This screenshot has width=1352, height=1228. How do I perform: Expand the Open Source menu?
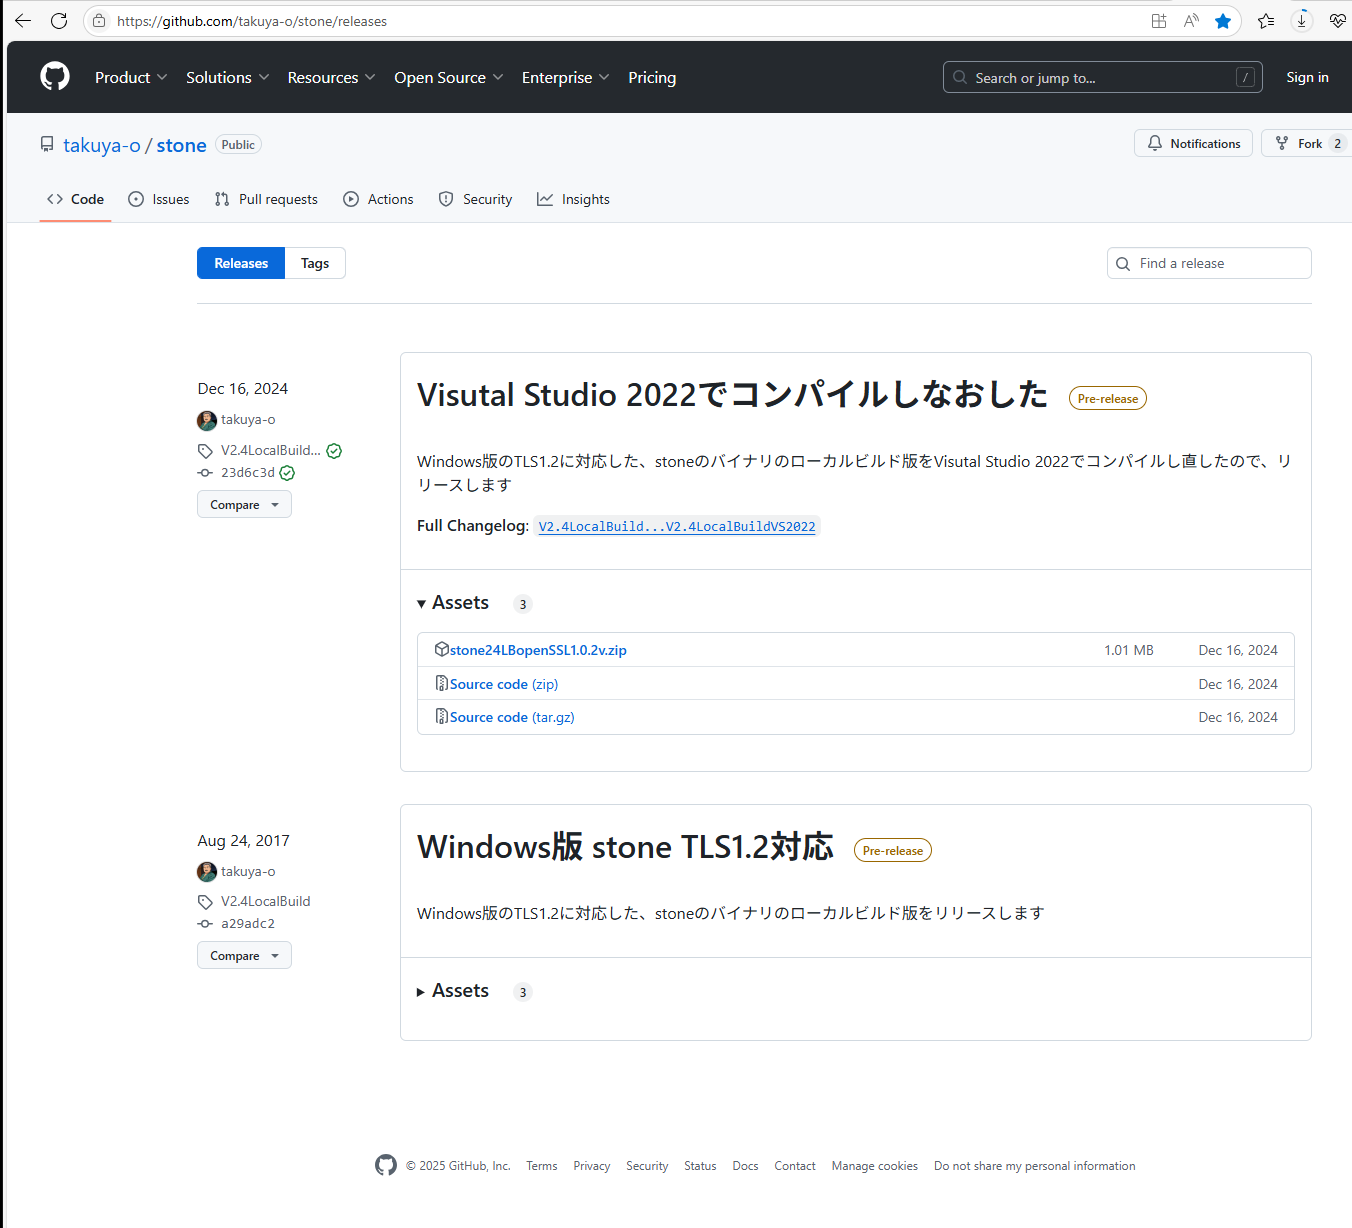449,77
